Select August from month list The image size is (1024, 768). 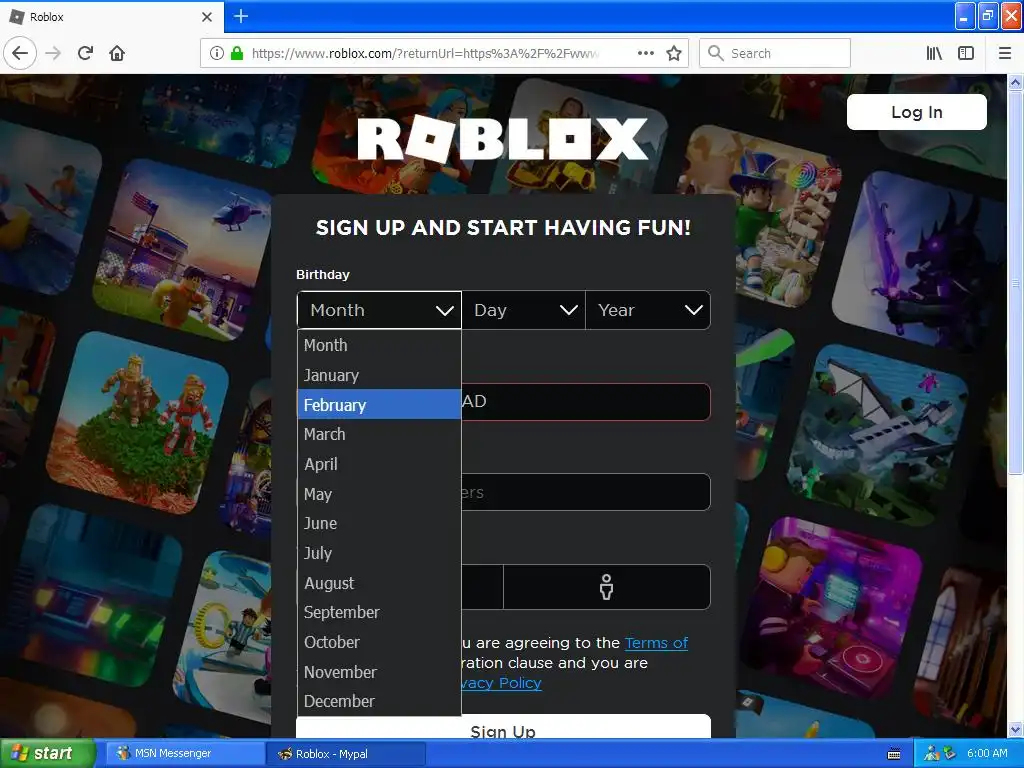click(379, 583)
